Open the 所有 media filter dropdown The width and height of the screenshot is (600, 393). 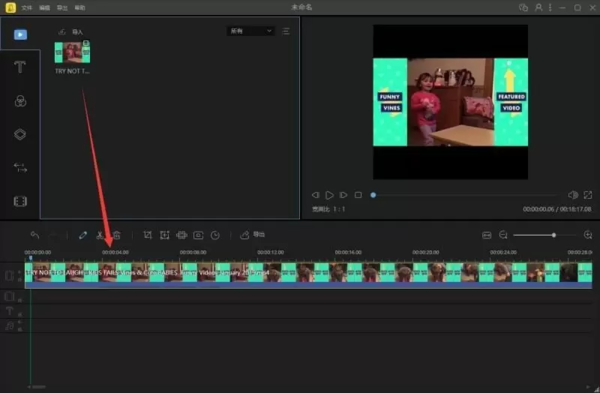pos(251,31)
